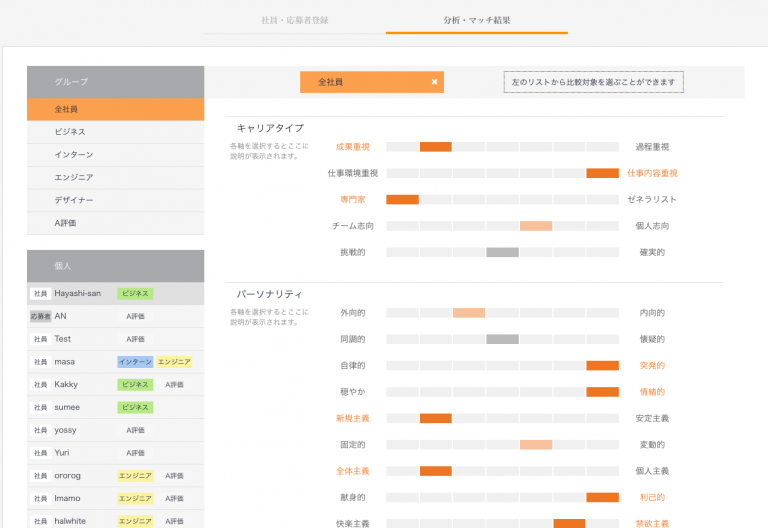Choose the Test employee row

point(116,339)
